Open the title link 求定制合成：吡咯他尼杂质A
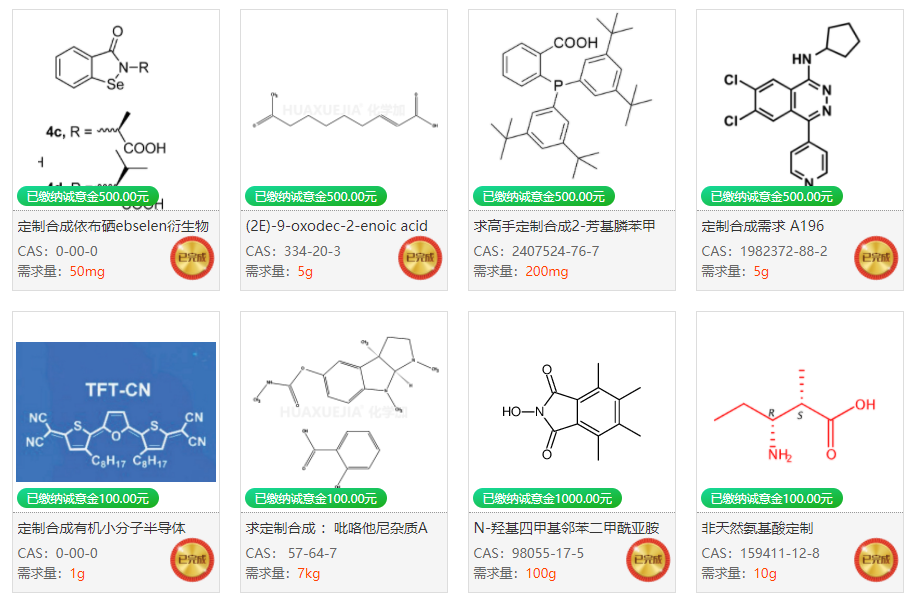 pos(337,528)
